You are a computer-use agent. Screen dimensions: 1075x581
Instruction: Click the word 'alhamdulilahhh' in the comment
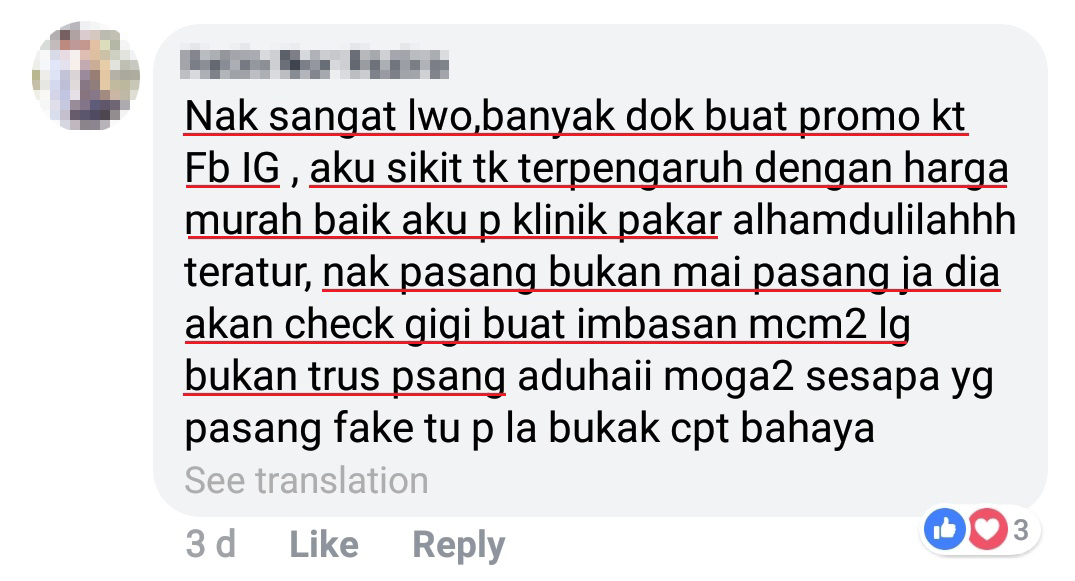pos(874,220)
